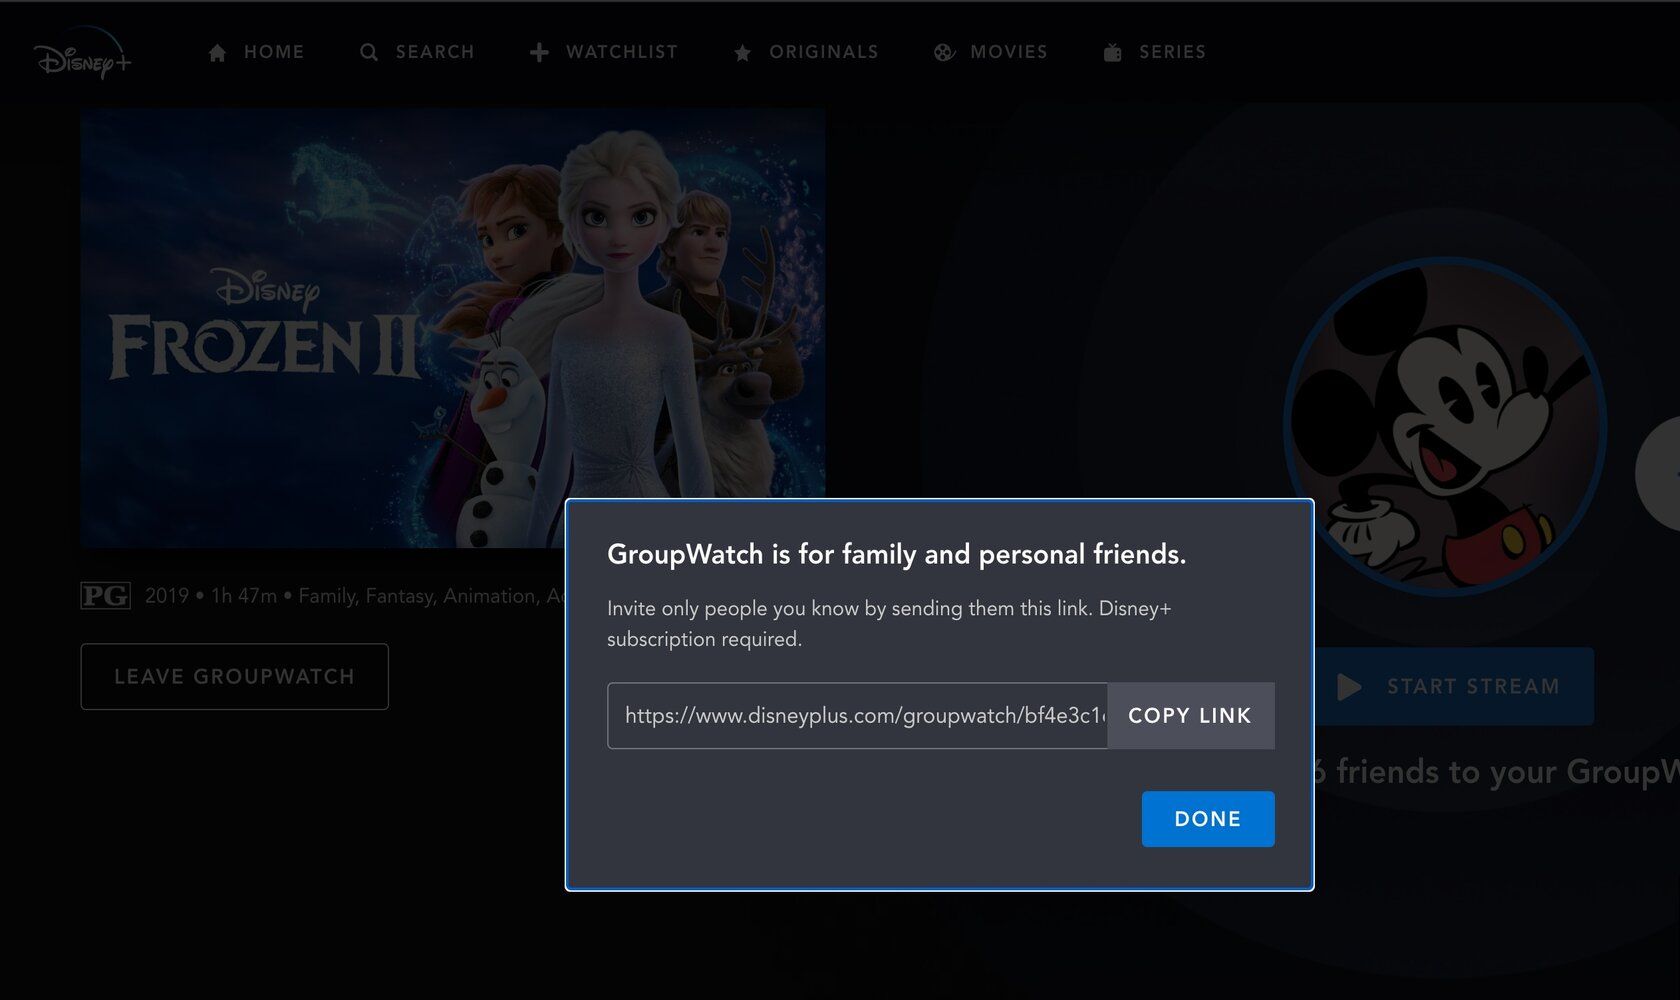Open the Search menu item

tap(417, 52)
